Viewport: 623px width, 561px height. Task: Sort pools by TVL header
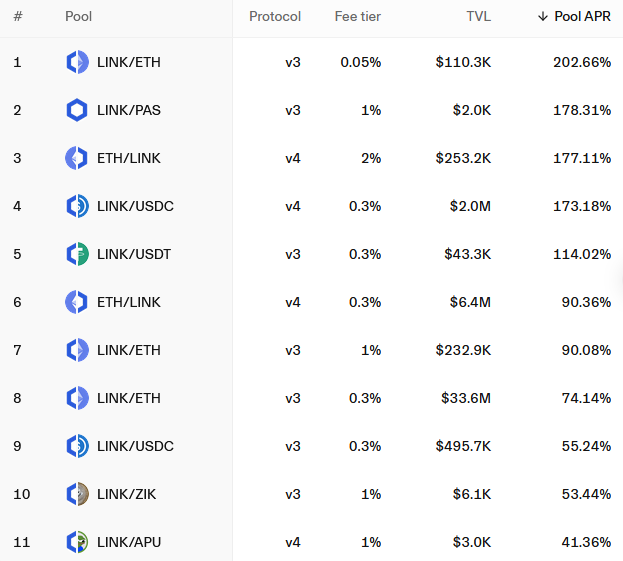(478, 17)
